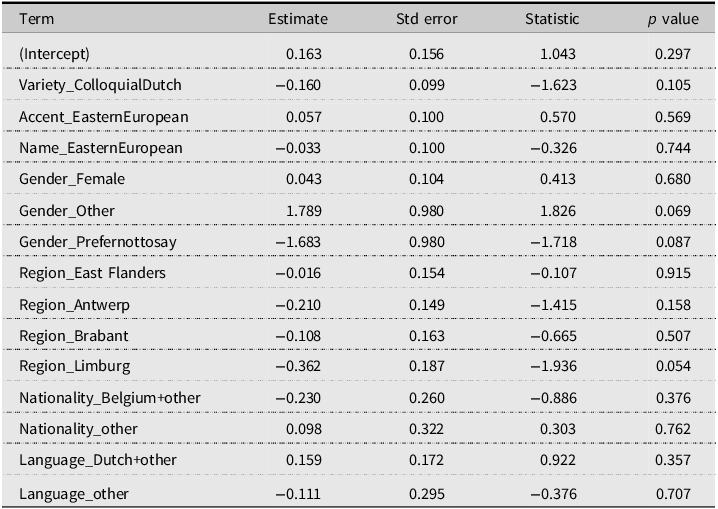Click the Gender_Female term
718x509 pixels.
coord(72,179)
